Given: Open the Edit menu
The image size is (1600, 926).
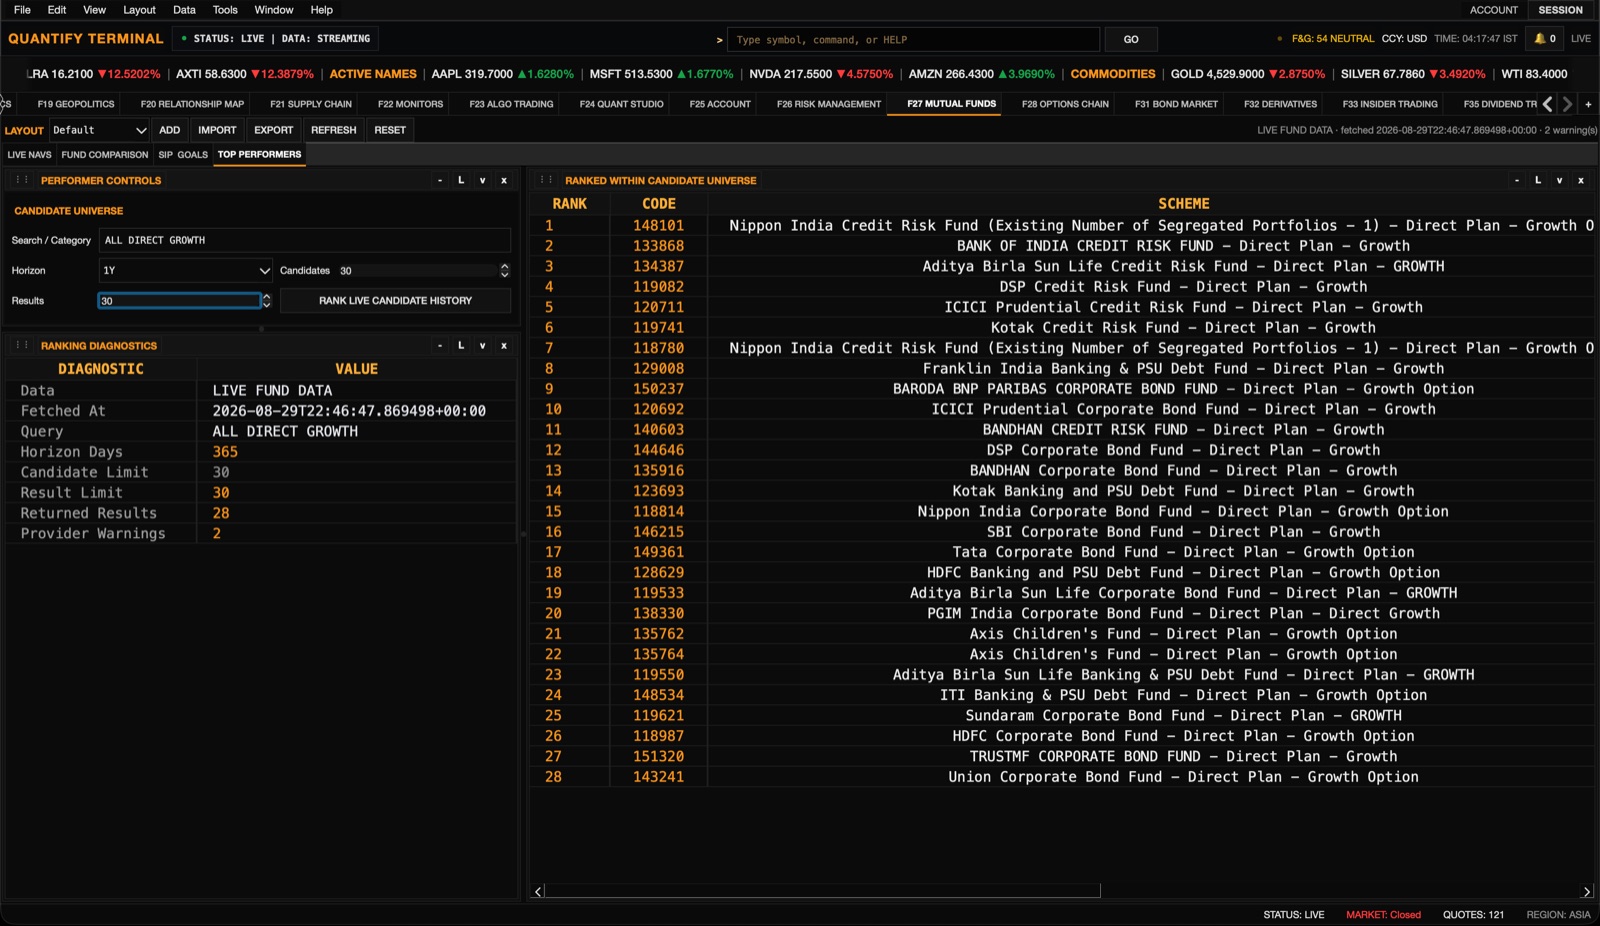Looking at the screenshot, I should pyautogui.click(x=57, y=10).
